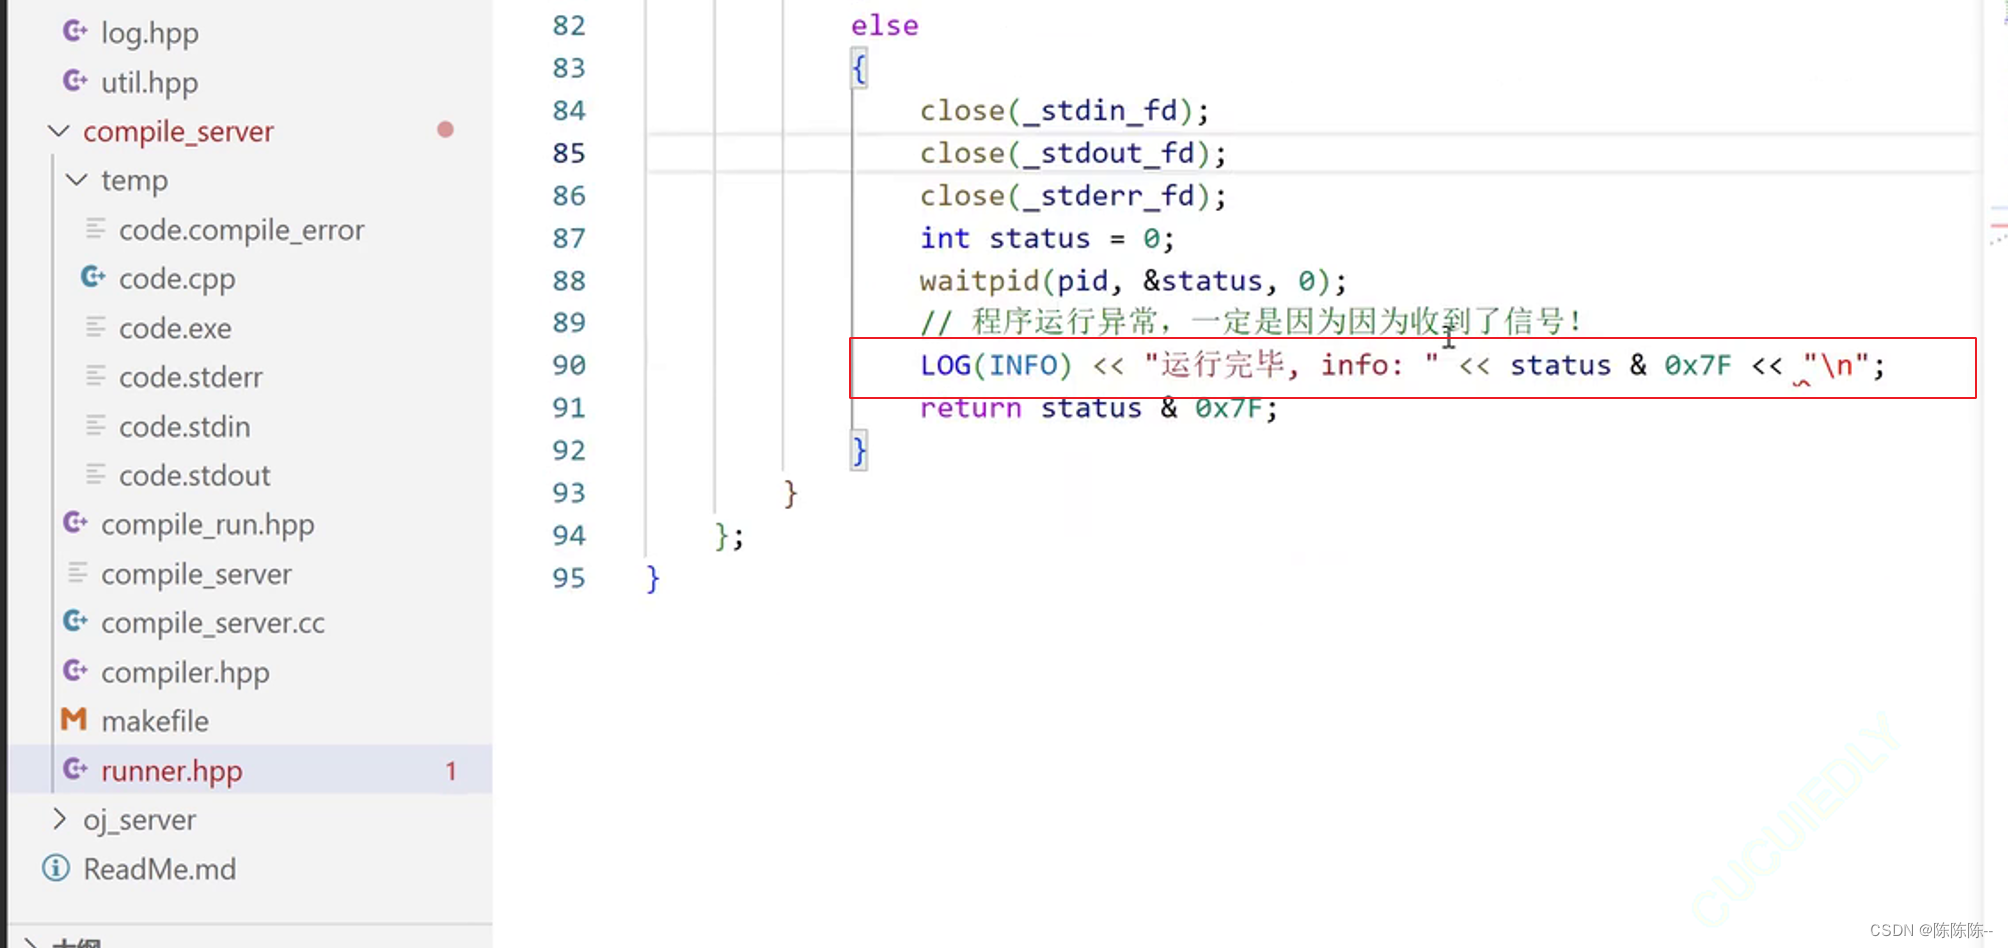Click the C++ icon beside compiler.hpp
Screen dimensions: 2008x948
75,671
